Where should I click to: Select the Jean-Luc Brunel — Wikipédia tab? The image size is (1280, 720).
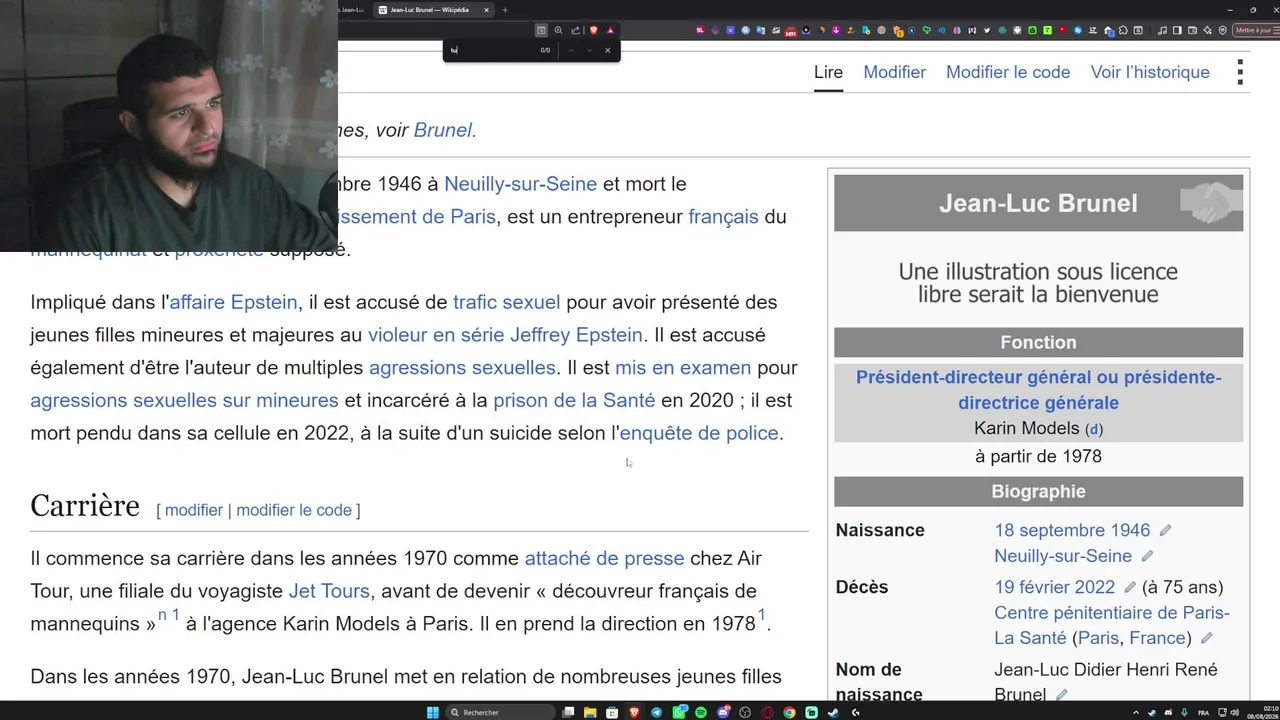[x=434, y=10]
